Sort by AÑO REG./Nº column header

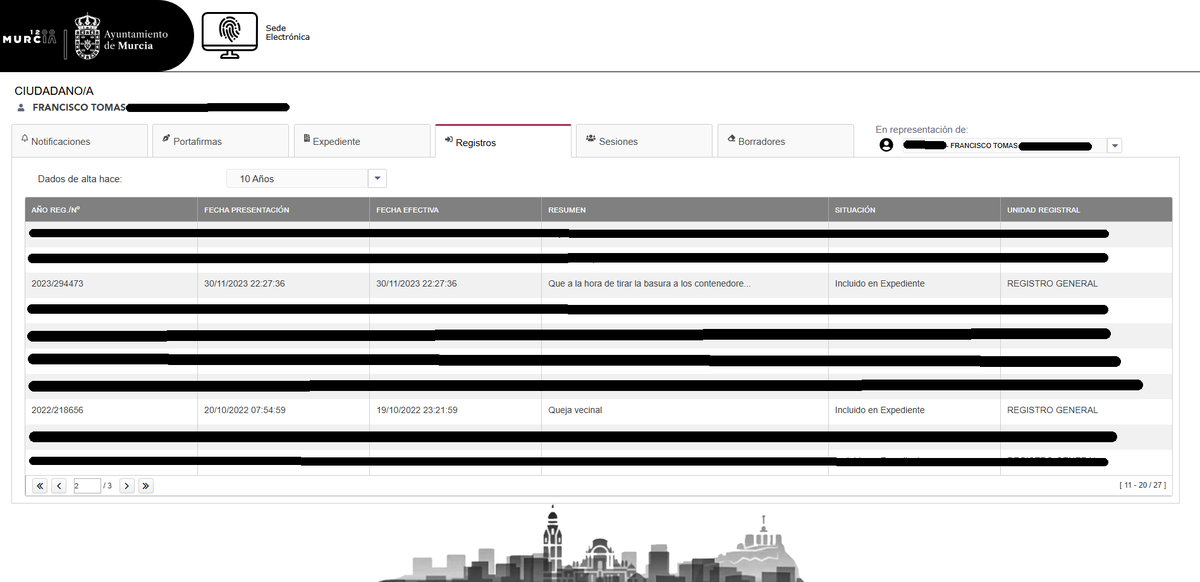[111, 210]
